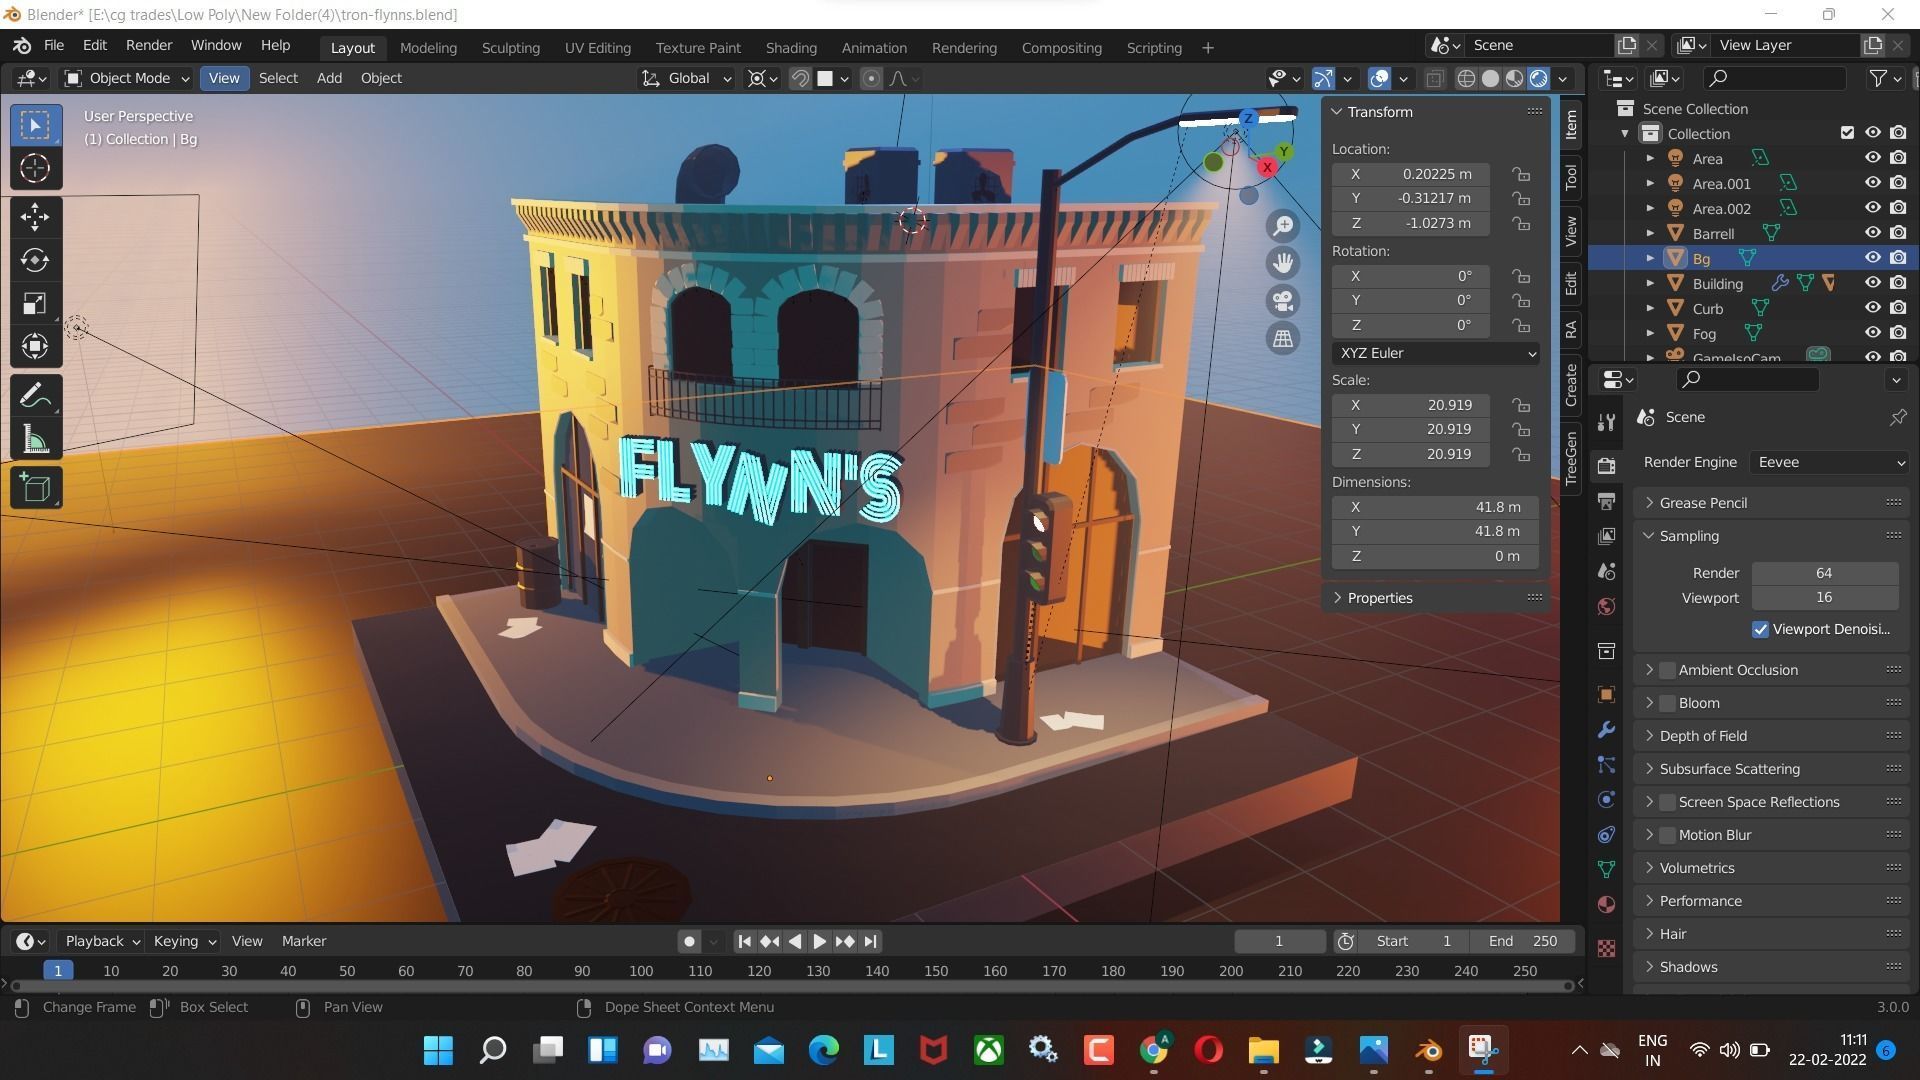Select the Add Cube tool
The height and width of the screenshot is (1080, 1920).
pyautogui.click(x=35, y=488)
